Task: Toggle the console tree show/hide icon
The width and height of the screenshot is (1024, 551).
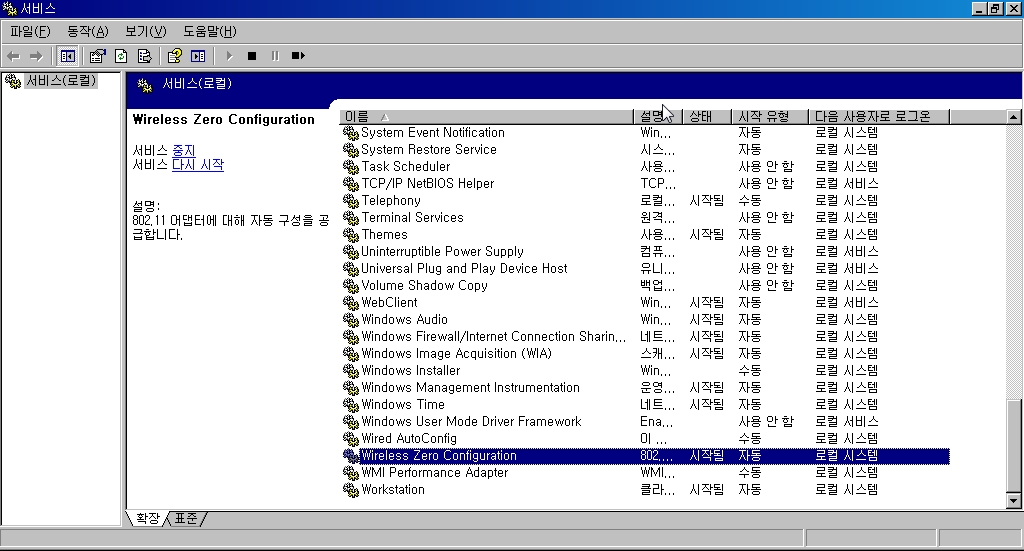Action: click(67, 56)
